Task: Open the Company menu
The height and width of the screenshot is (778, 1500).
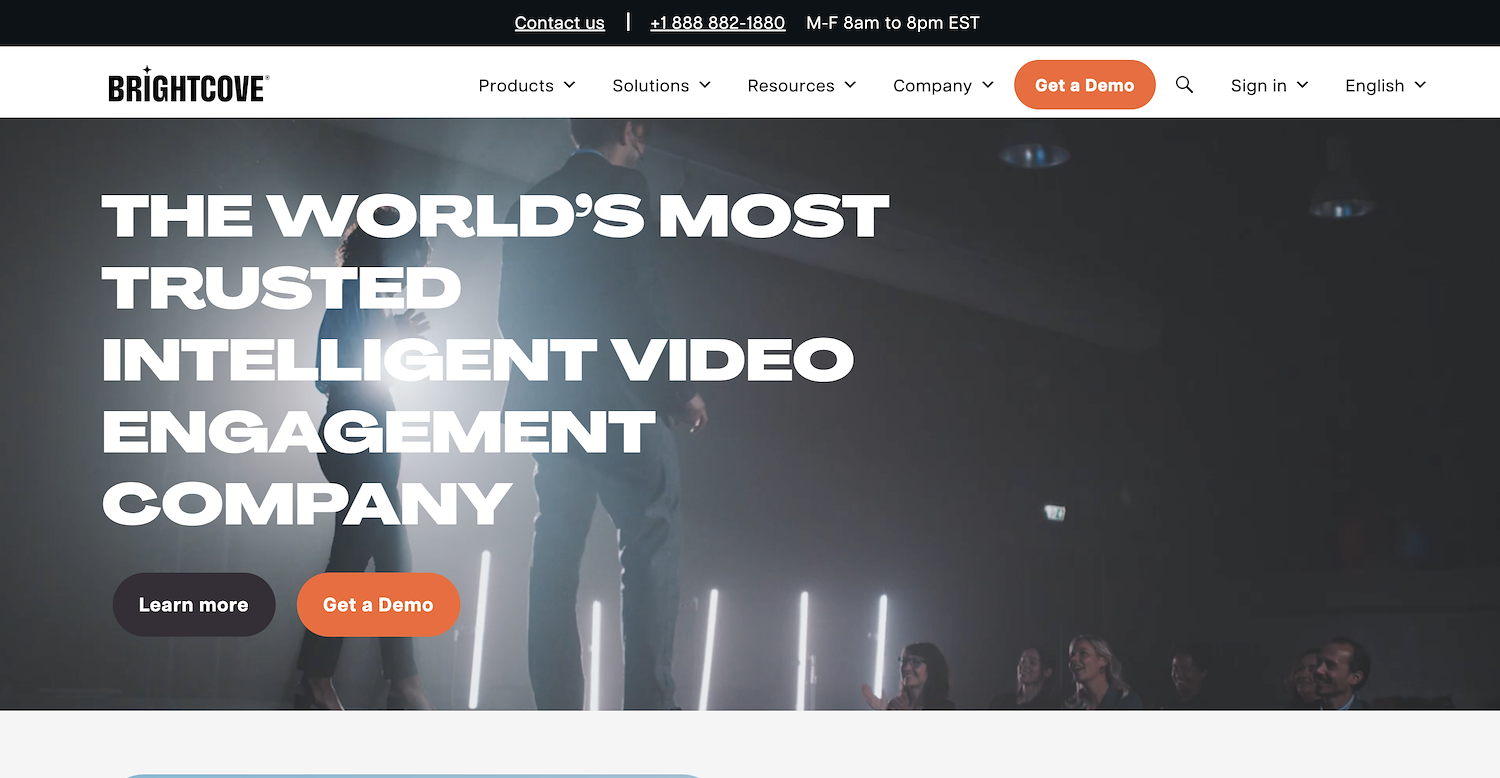Action: [943, 86]
